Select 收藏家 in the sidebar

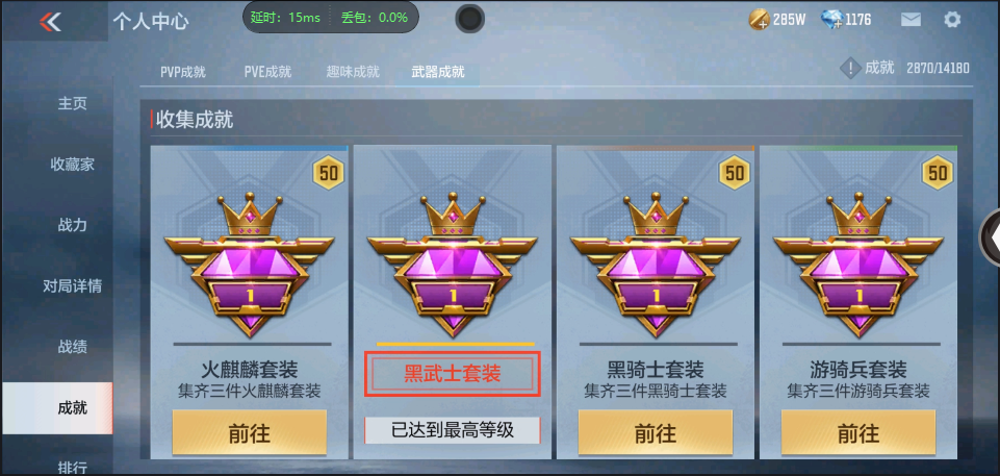(x=72, y=164)
